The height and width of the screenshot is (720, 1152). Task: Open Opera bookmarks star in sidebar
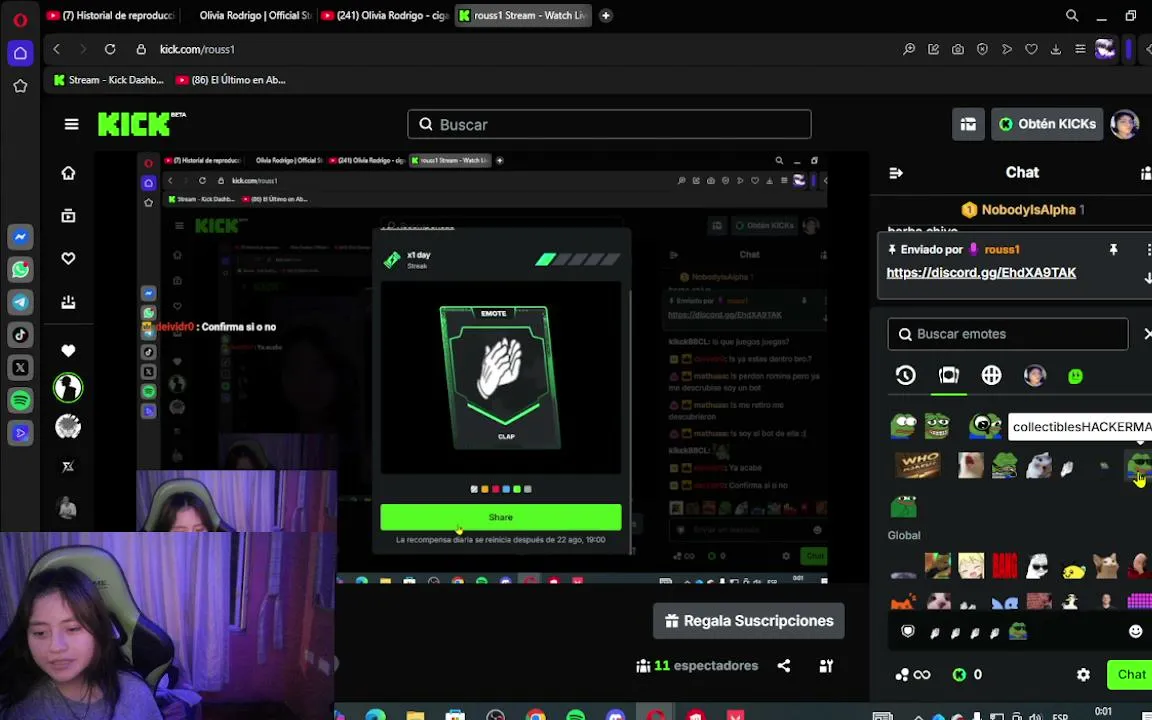[x=20, y=86]
